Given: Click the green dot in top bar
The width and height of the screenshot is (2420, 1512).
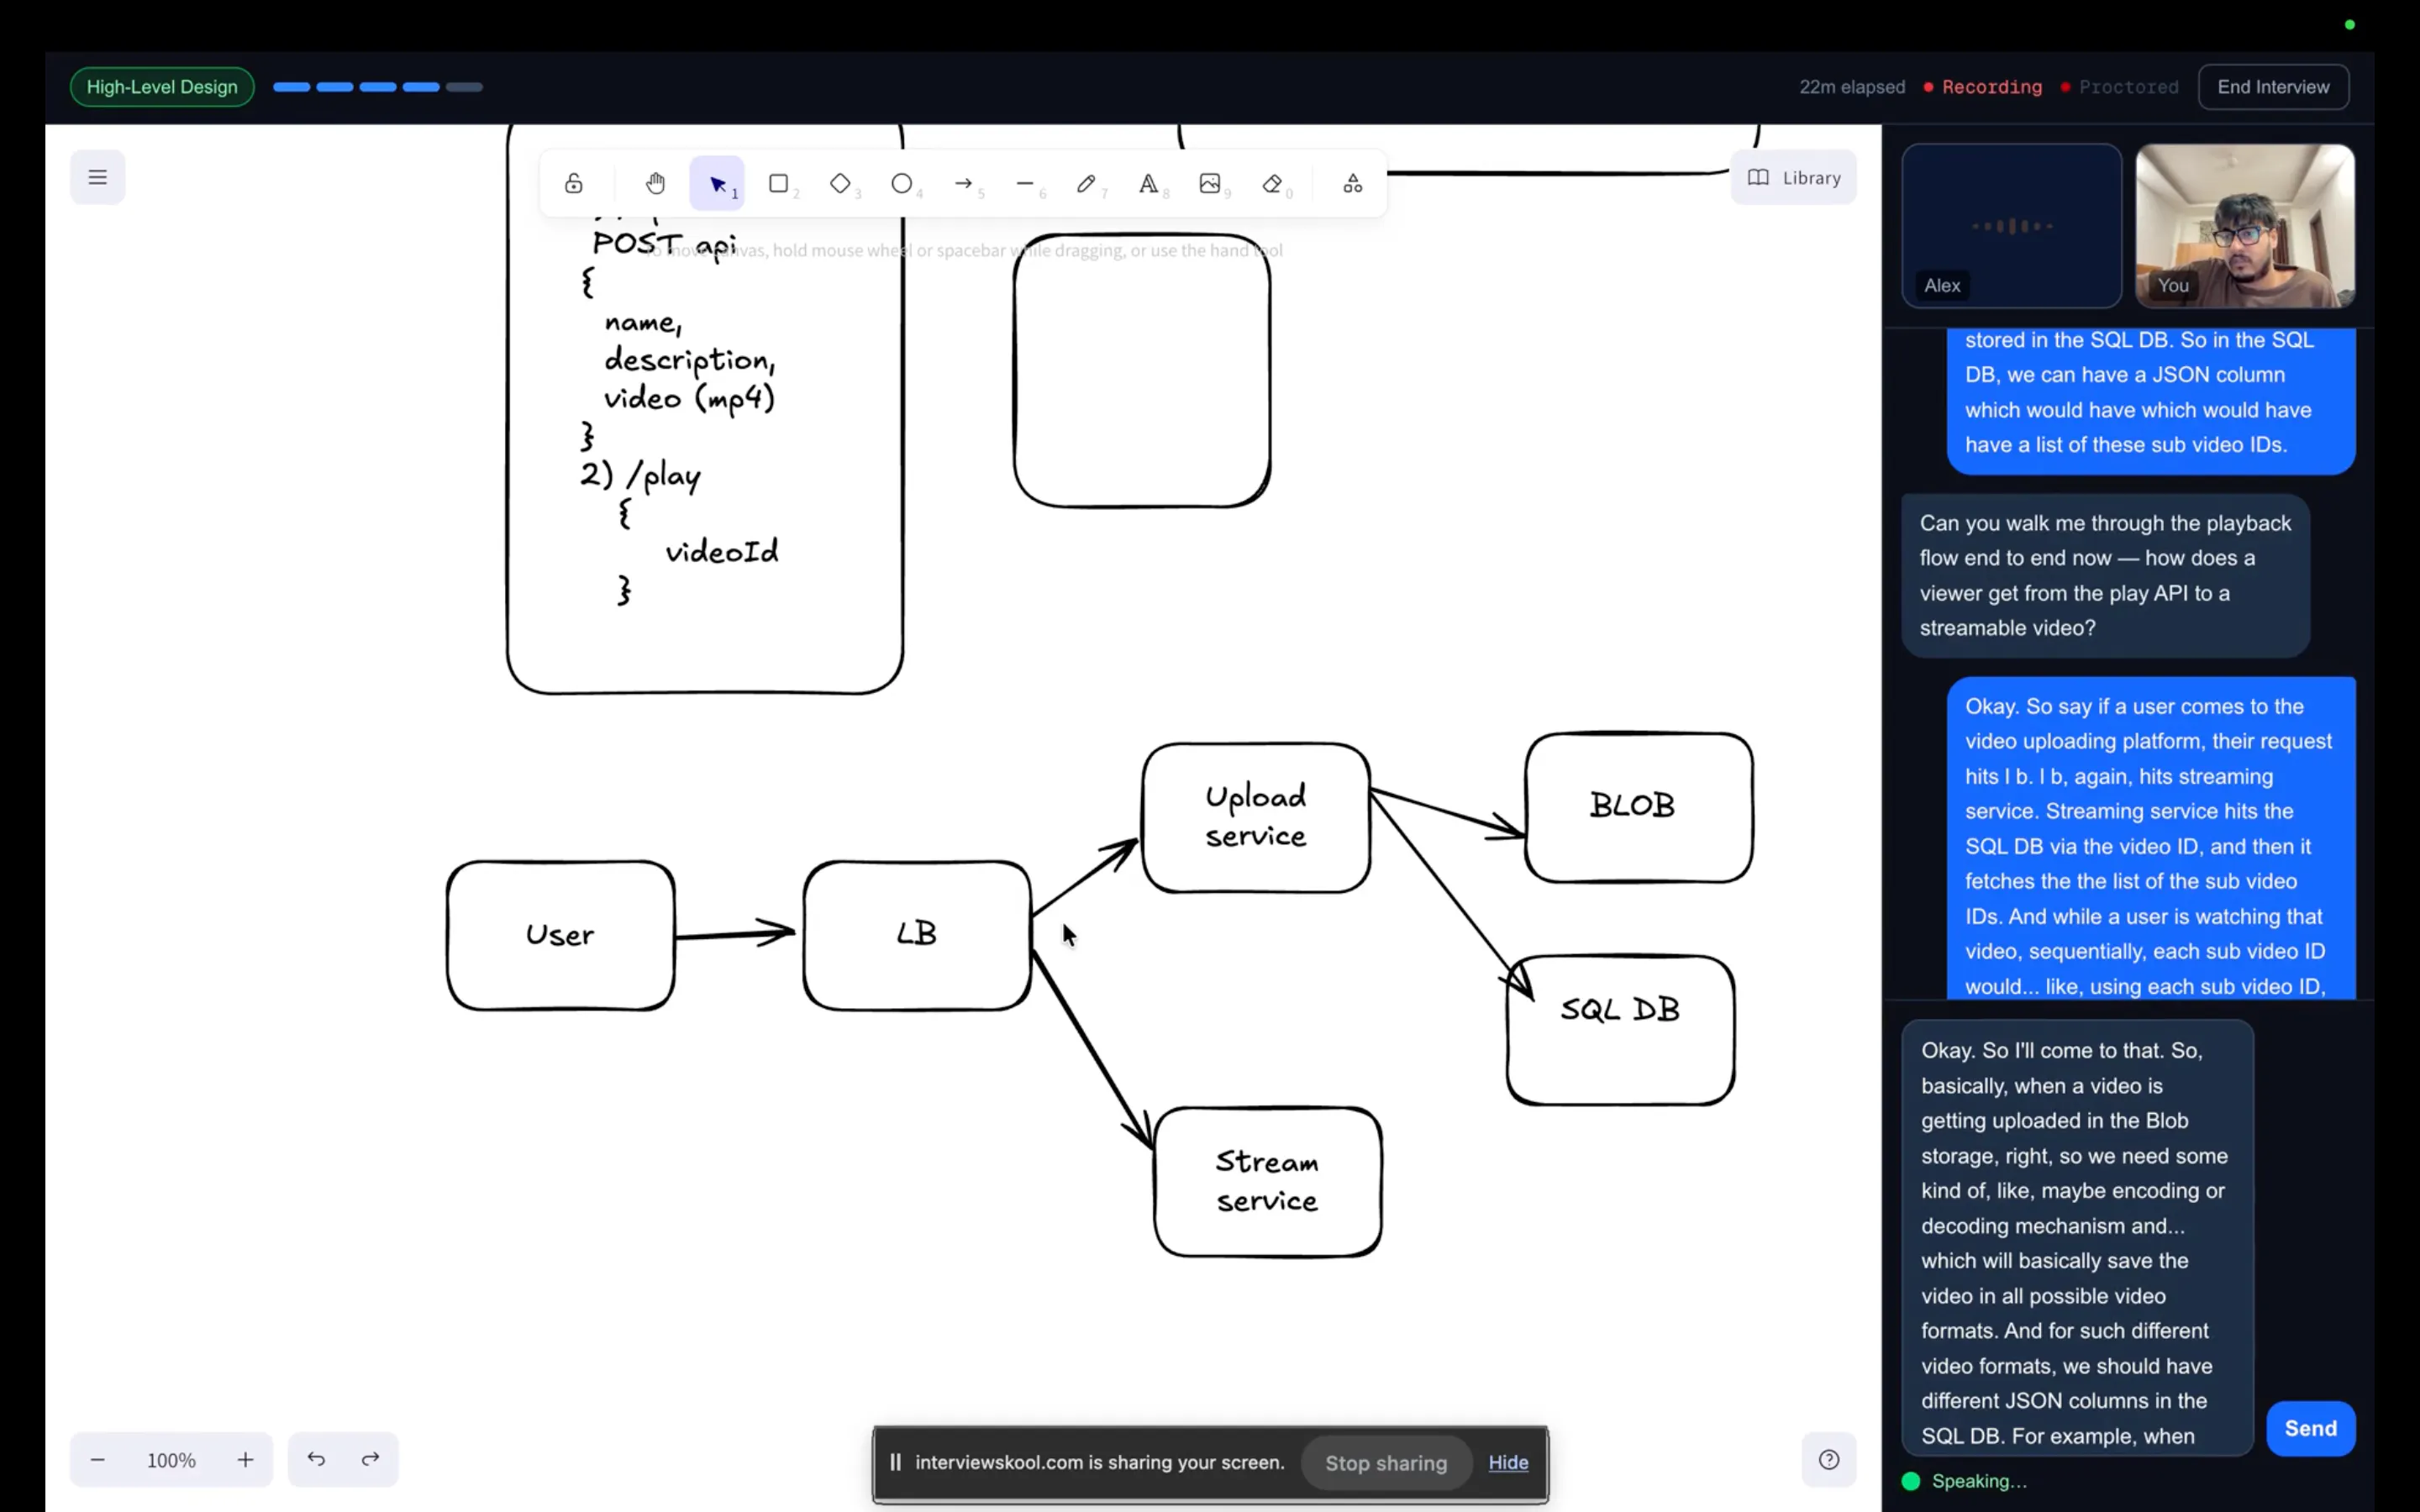Looking at the screenshot, I should [x=2350, y=24].
